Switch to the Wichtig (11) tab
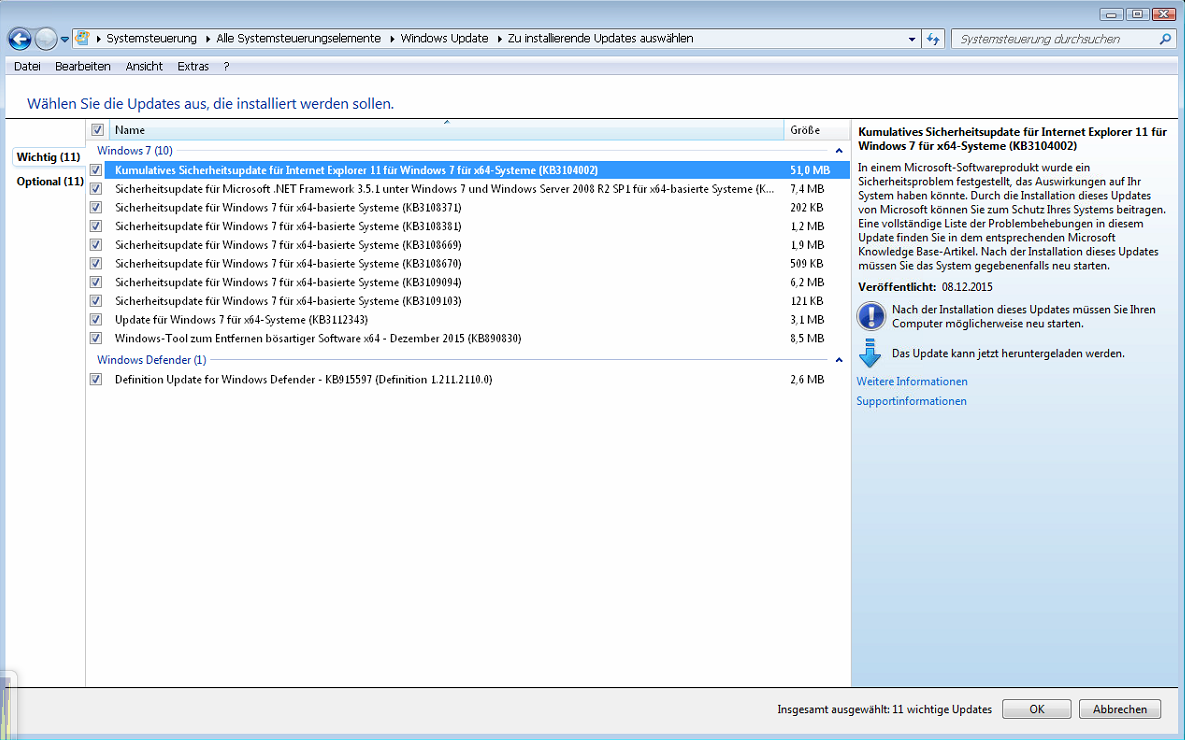Screen dimensions: 1185x740 (48, 157)
